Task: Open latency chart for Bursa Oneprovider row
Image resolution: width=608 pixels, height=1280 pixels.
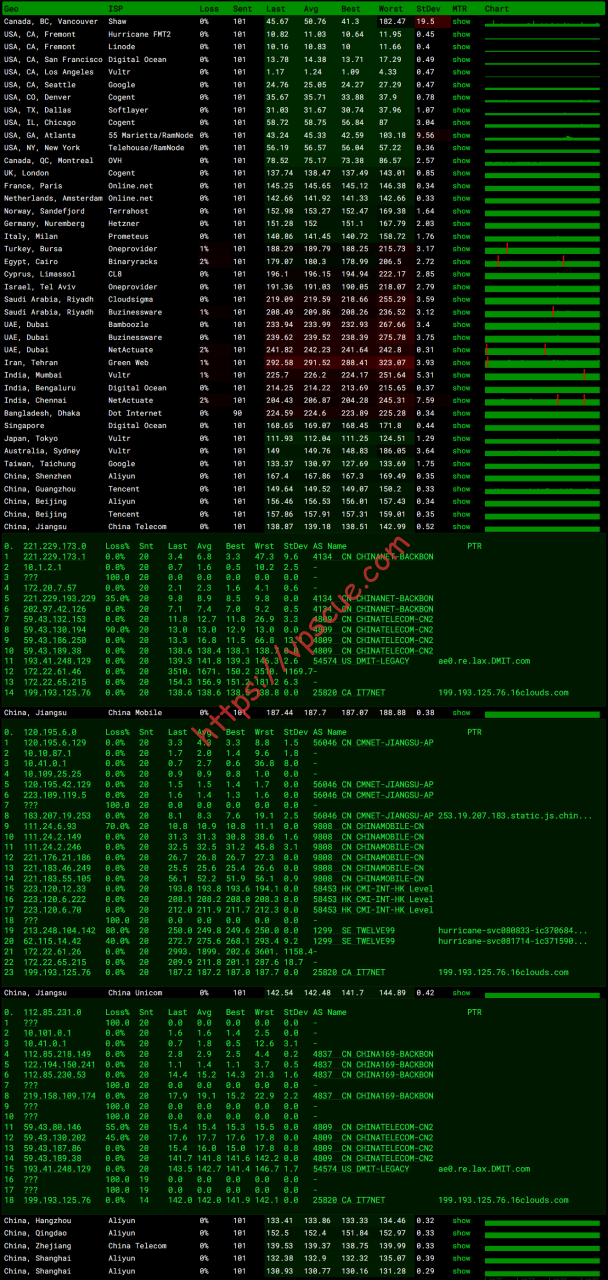Action: coord(543,249)
